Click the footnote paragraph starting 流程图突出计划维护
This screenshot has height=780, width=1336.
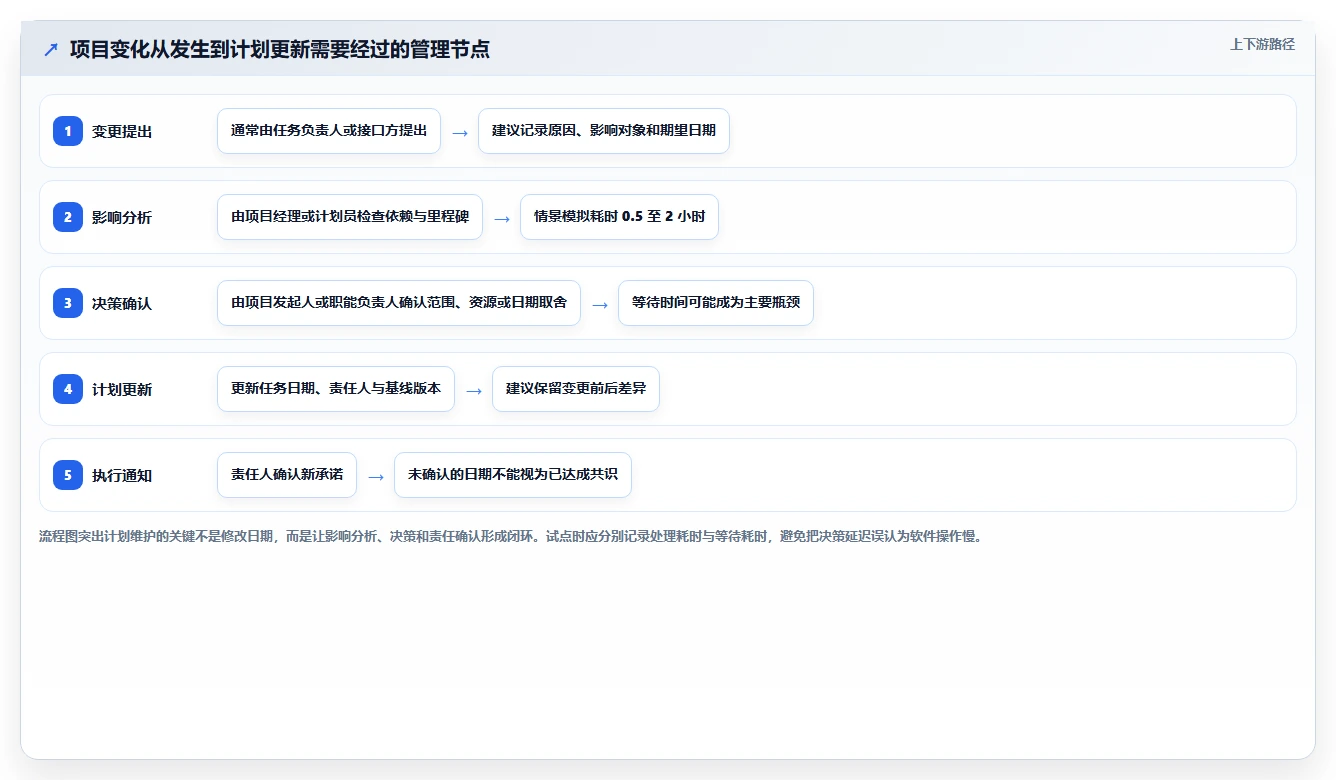pyautogui.click(x=511, y=536)
